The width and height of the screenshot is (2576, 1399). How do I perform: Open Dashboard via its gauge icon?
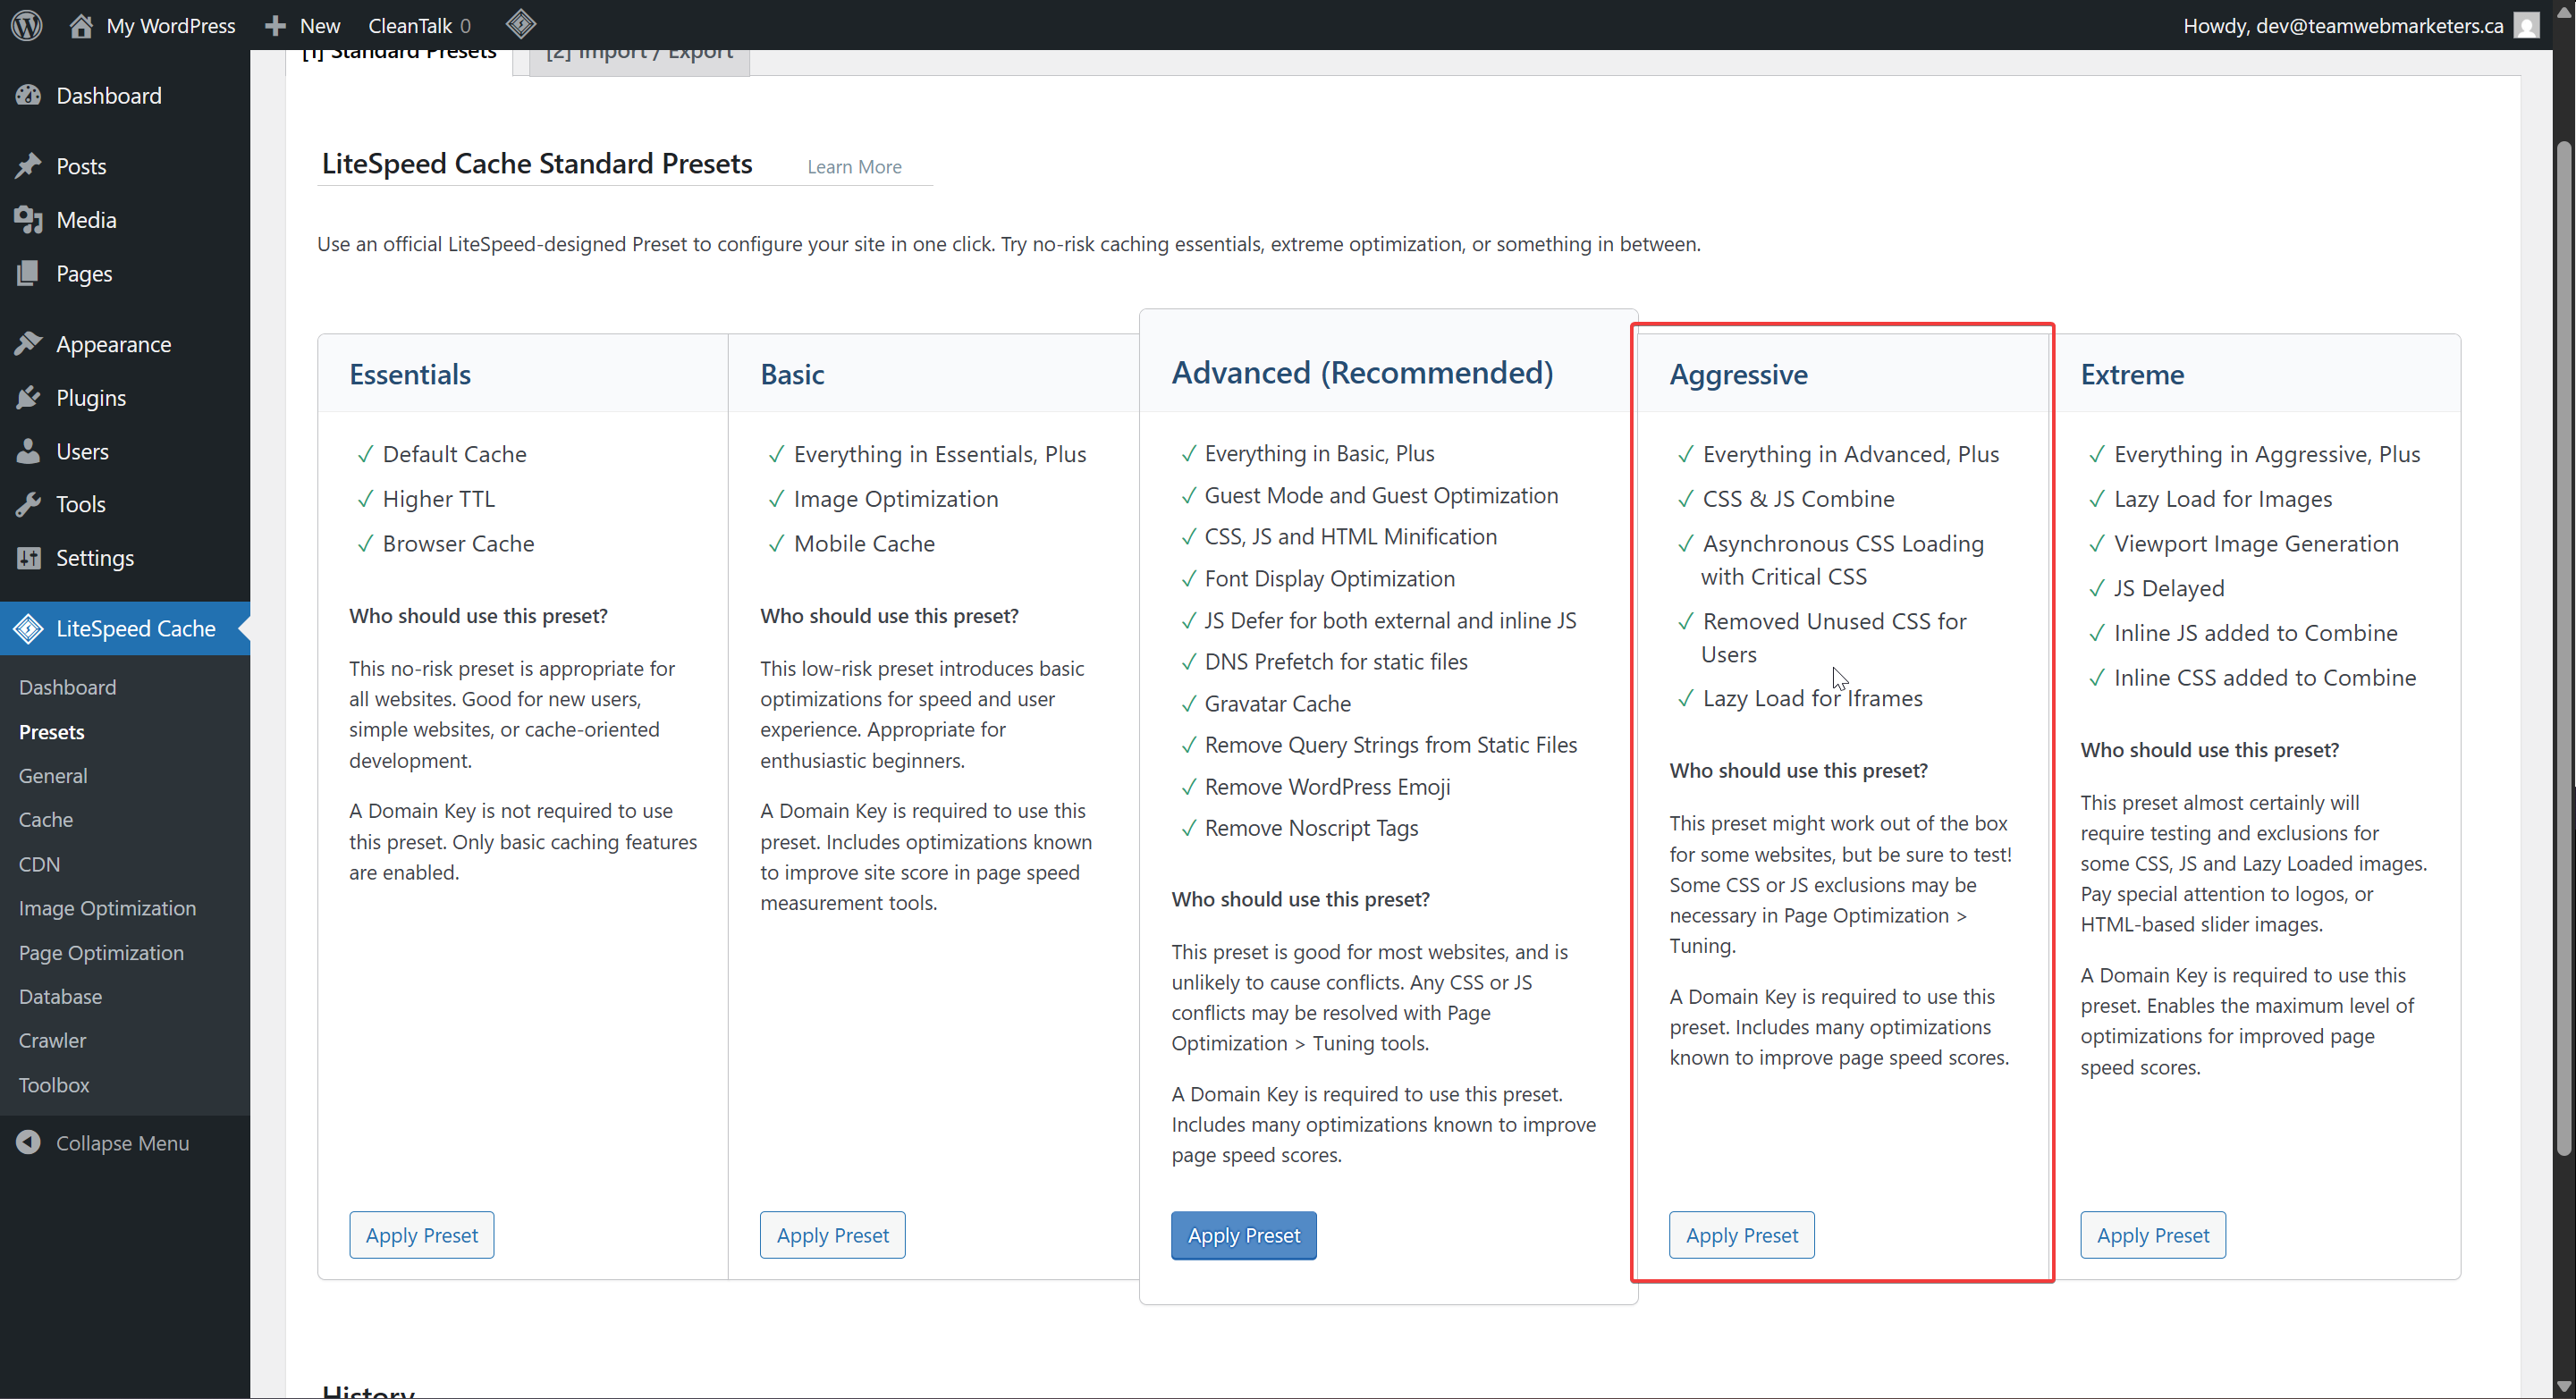[x=29, y=95]
